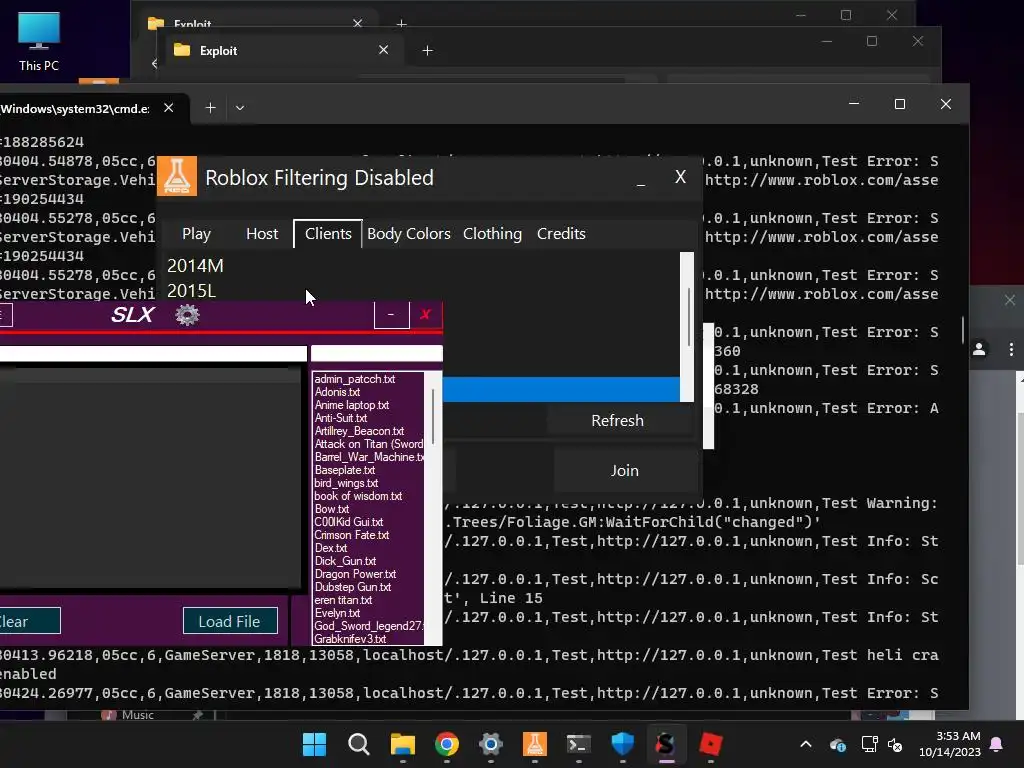Click Load File in SLX
This screenshot has height=768, width=1024.
[x=230, y=621]
